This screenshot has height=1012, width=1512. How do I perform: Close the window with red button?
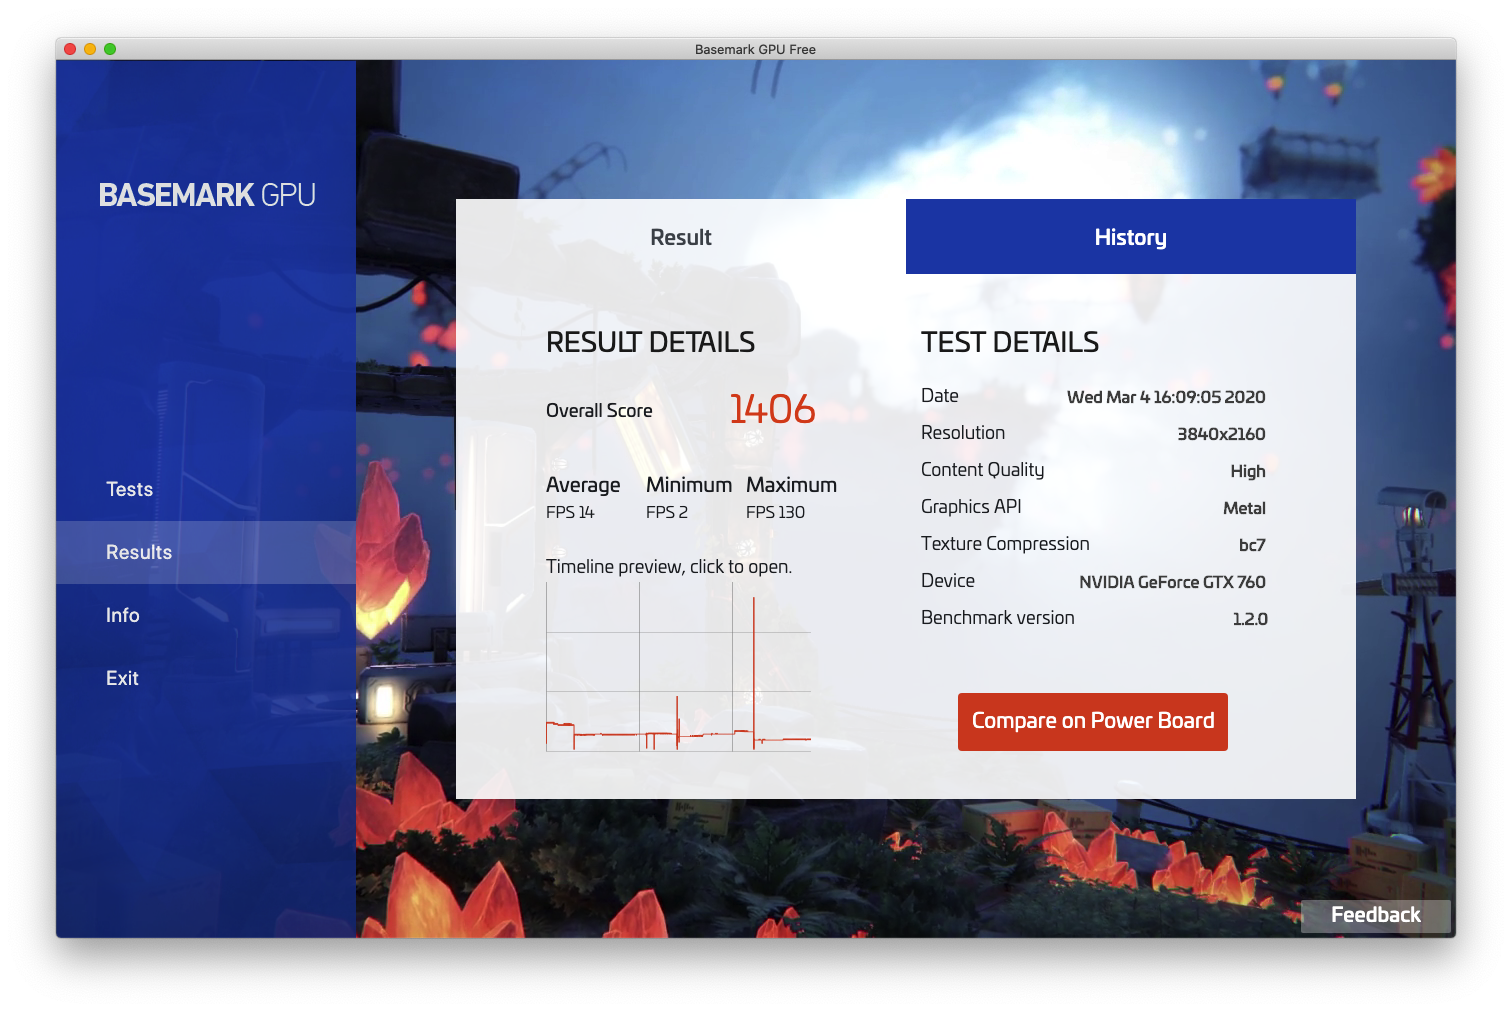70,49
